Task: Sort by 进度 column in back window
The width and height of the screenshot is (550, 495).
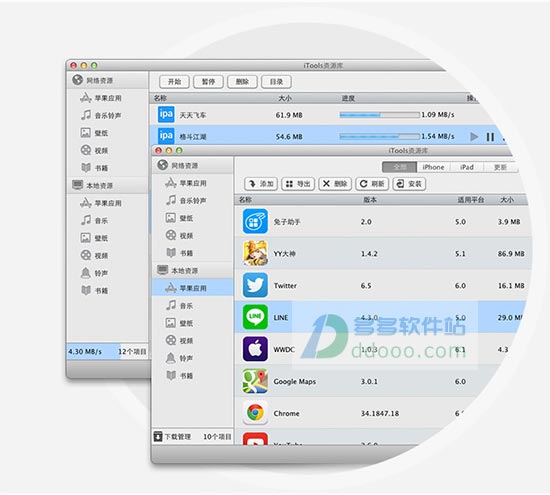Action: [348, 98]
